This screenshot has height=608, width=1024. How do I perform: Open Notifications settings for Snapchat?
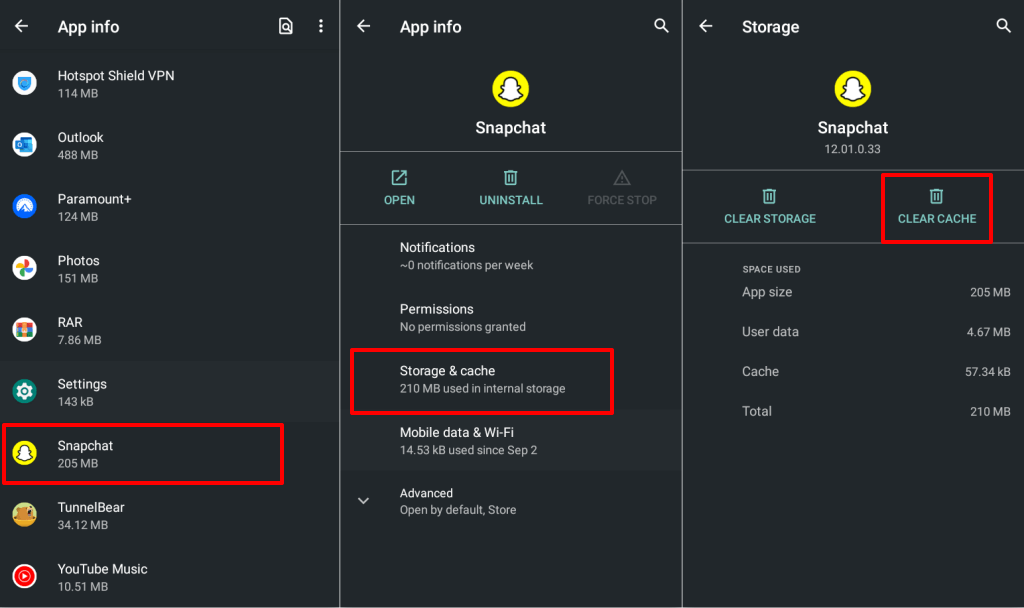[x=466, y=256]
